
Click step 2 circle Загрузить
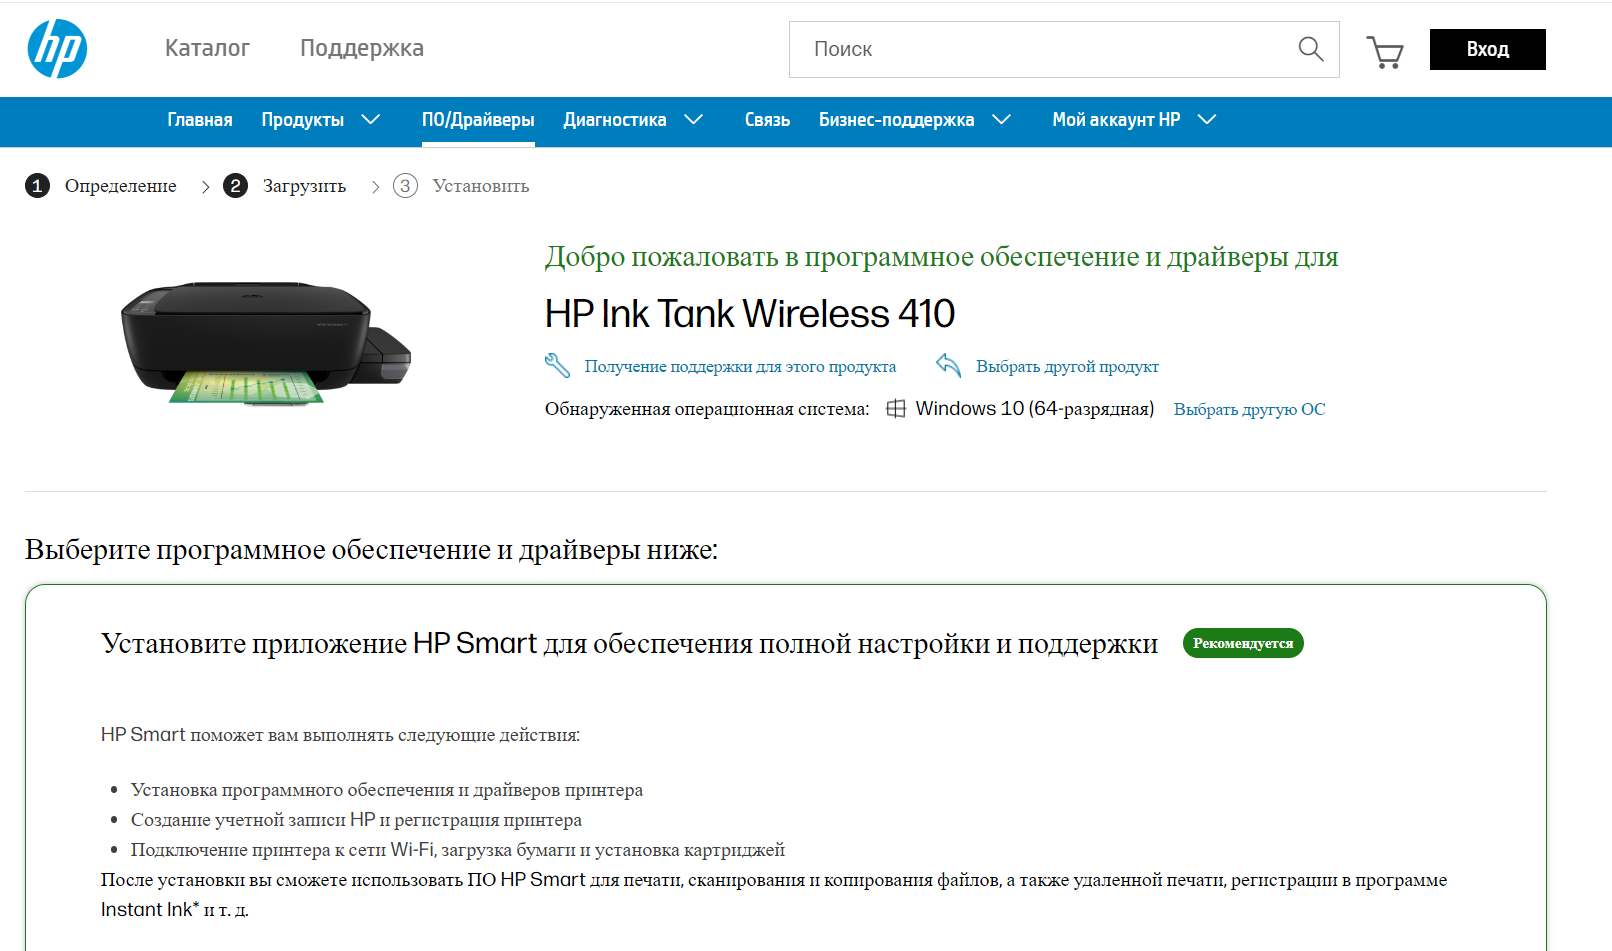coord(235,186)
